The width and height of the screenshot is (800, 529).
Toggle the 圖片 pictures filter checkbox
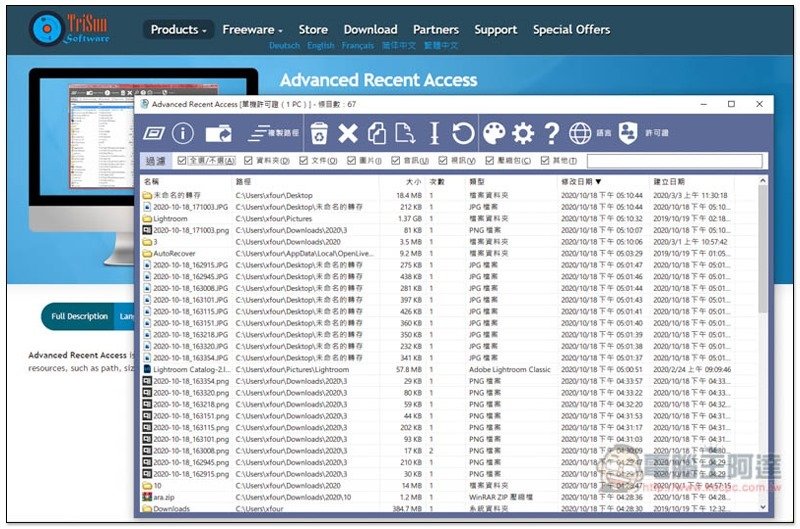(353, 161)
